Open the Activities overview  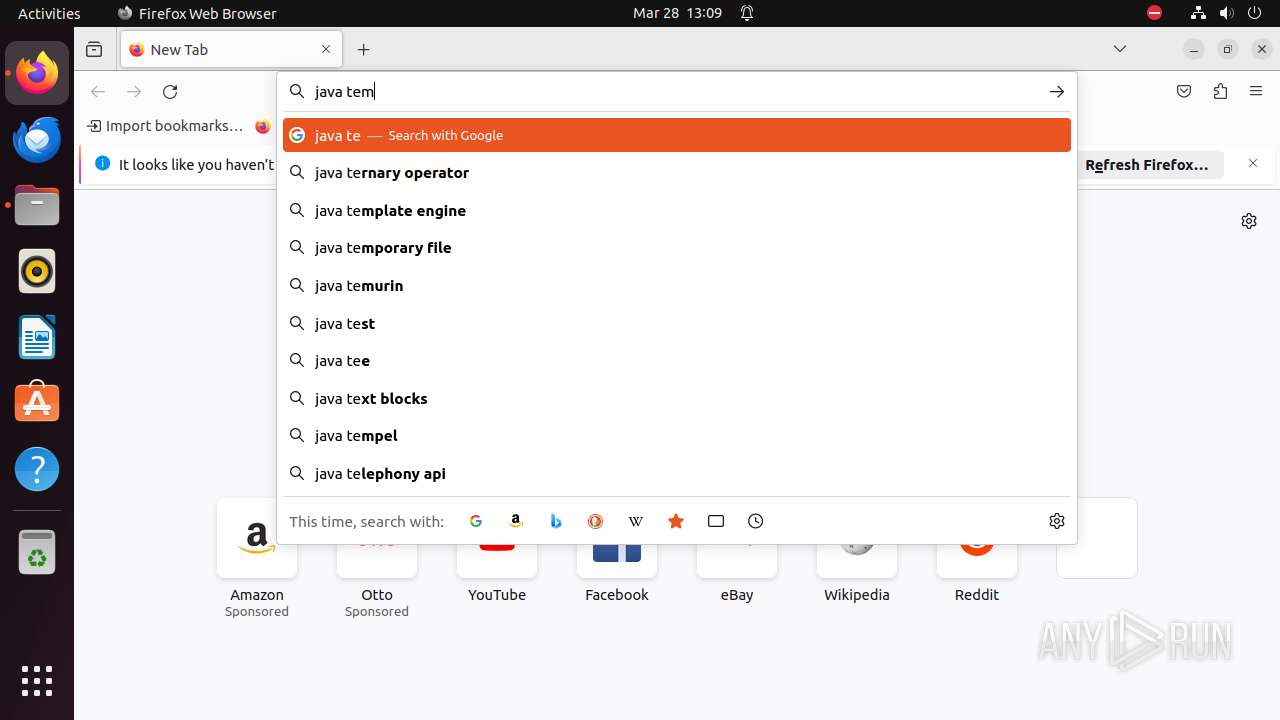(49, 13)
